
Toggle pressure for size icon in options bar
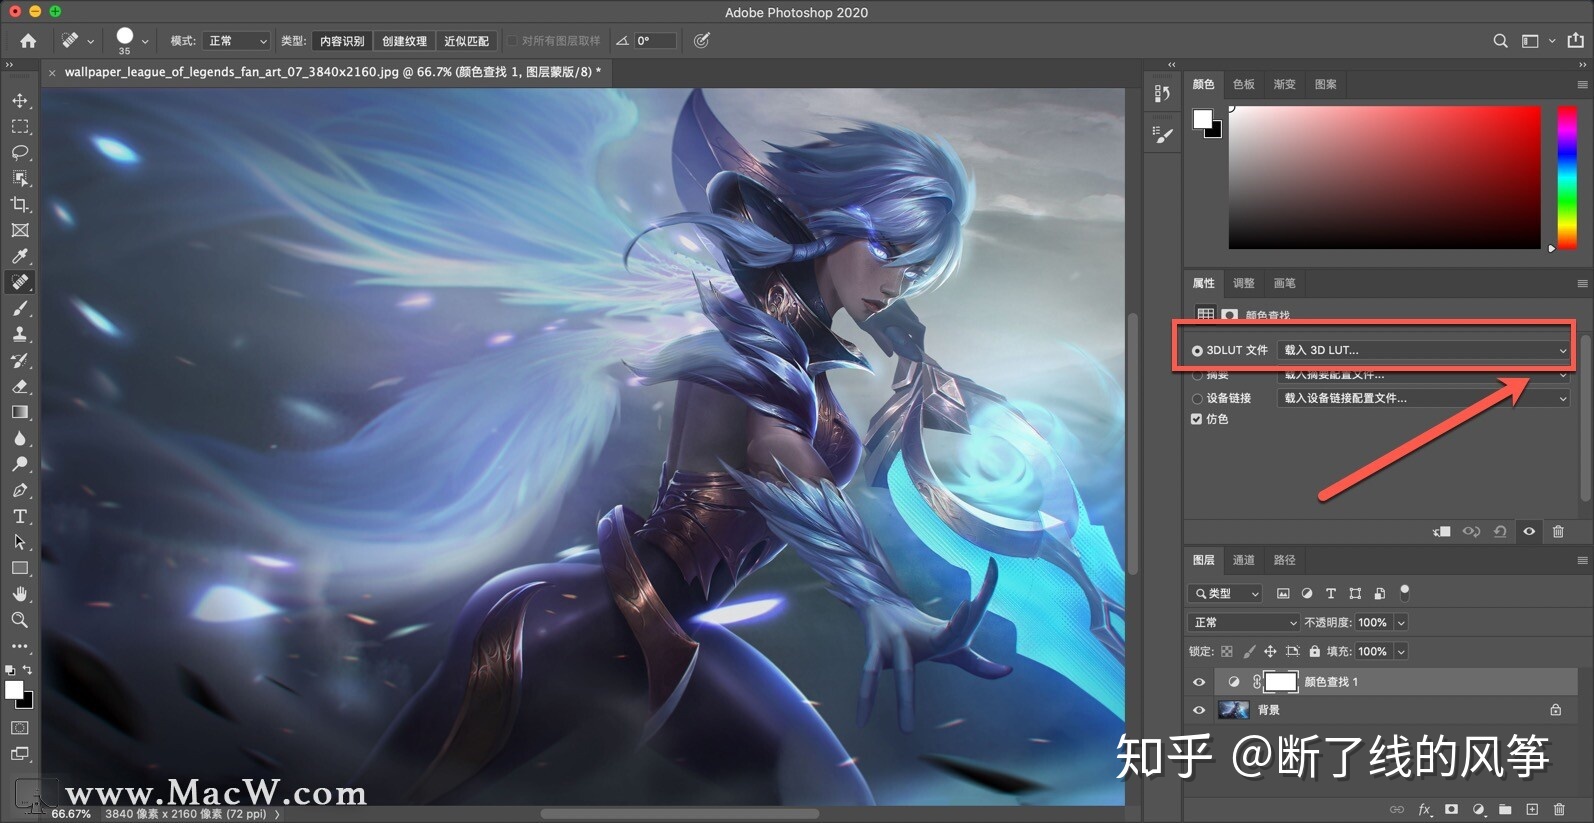pyautogui.click(x=702, y=41)
